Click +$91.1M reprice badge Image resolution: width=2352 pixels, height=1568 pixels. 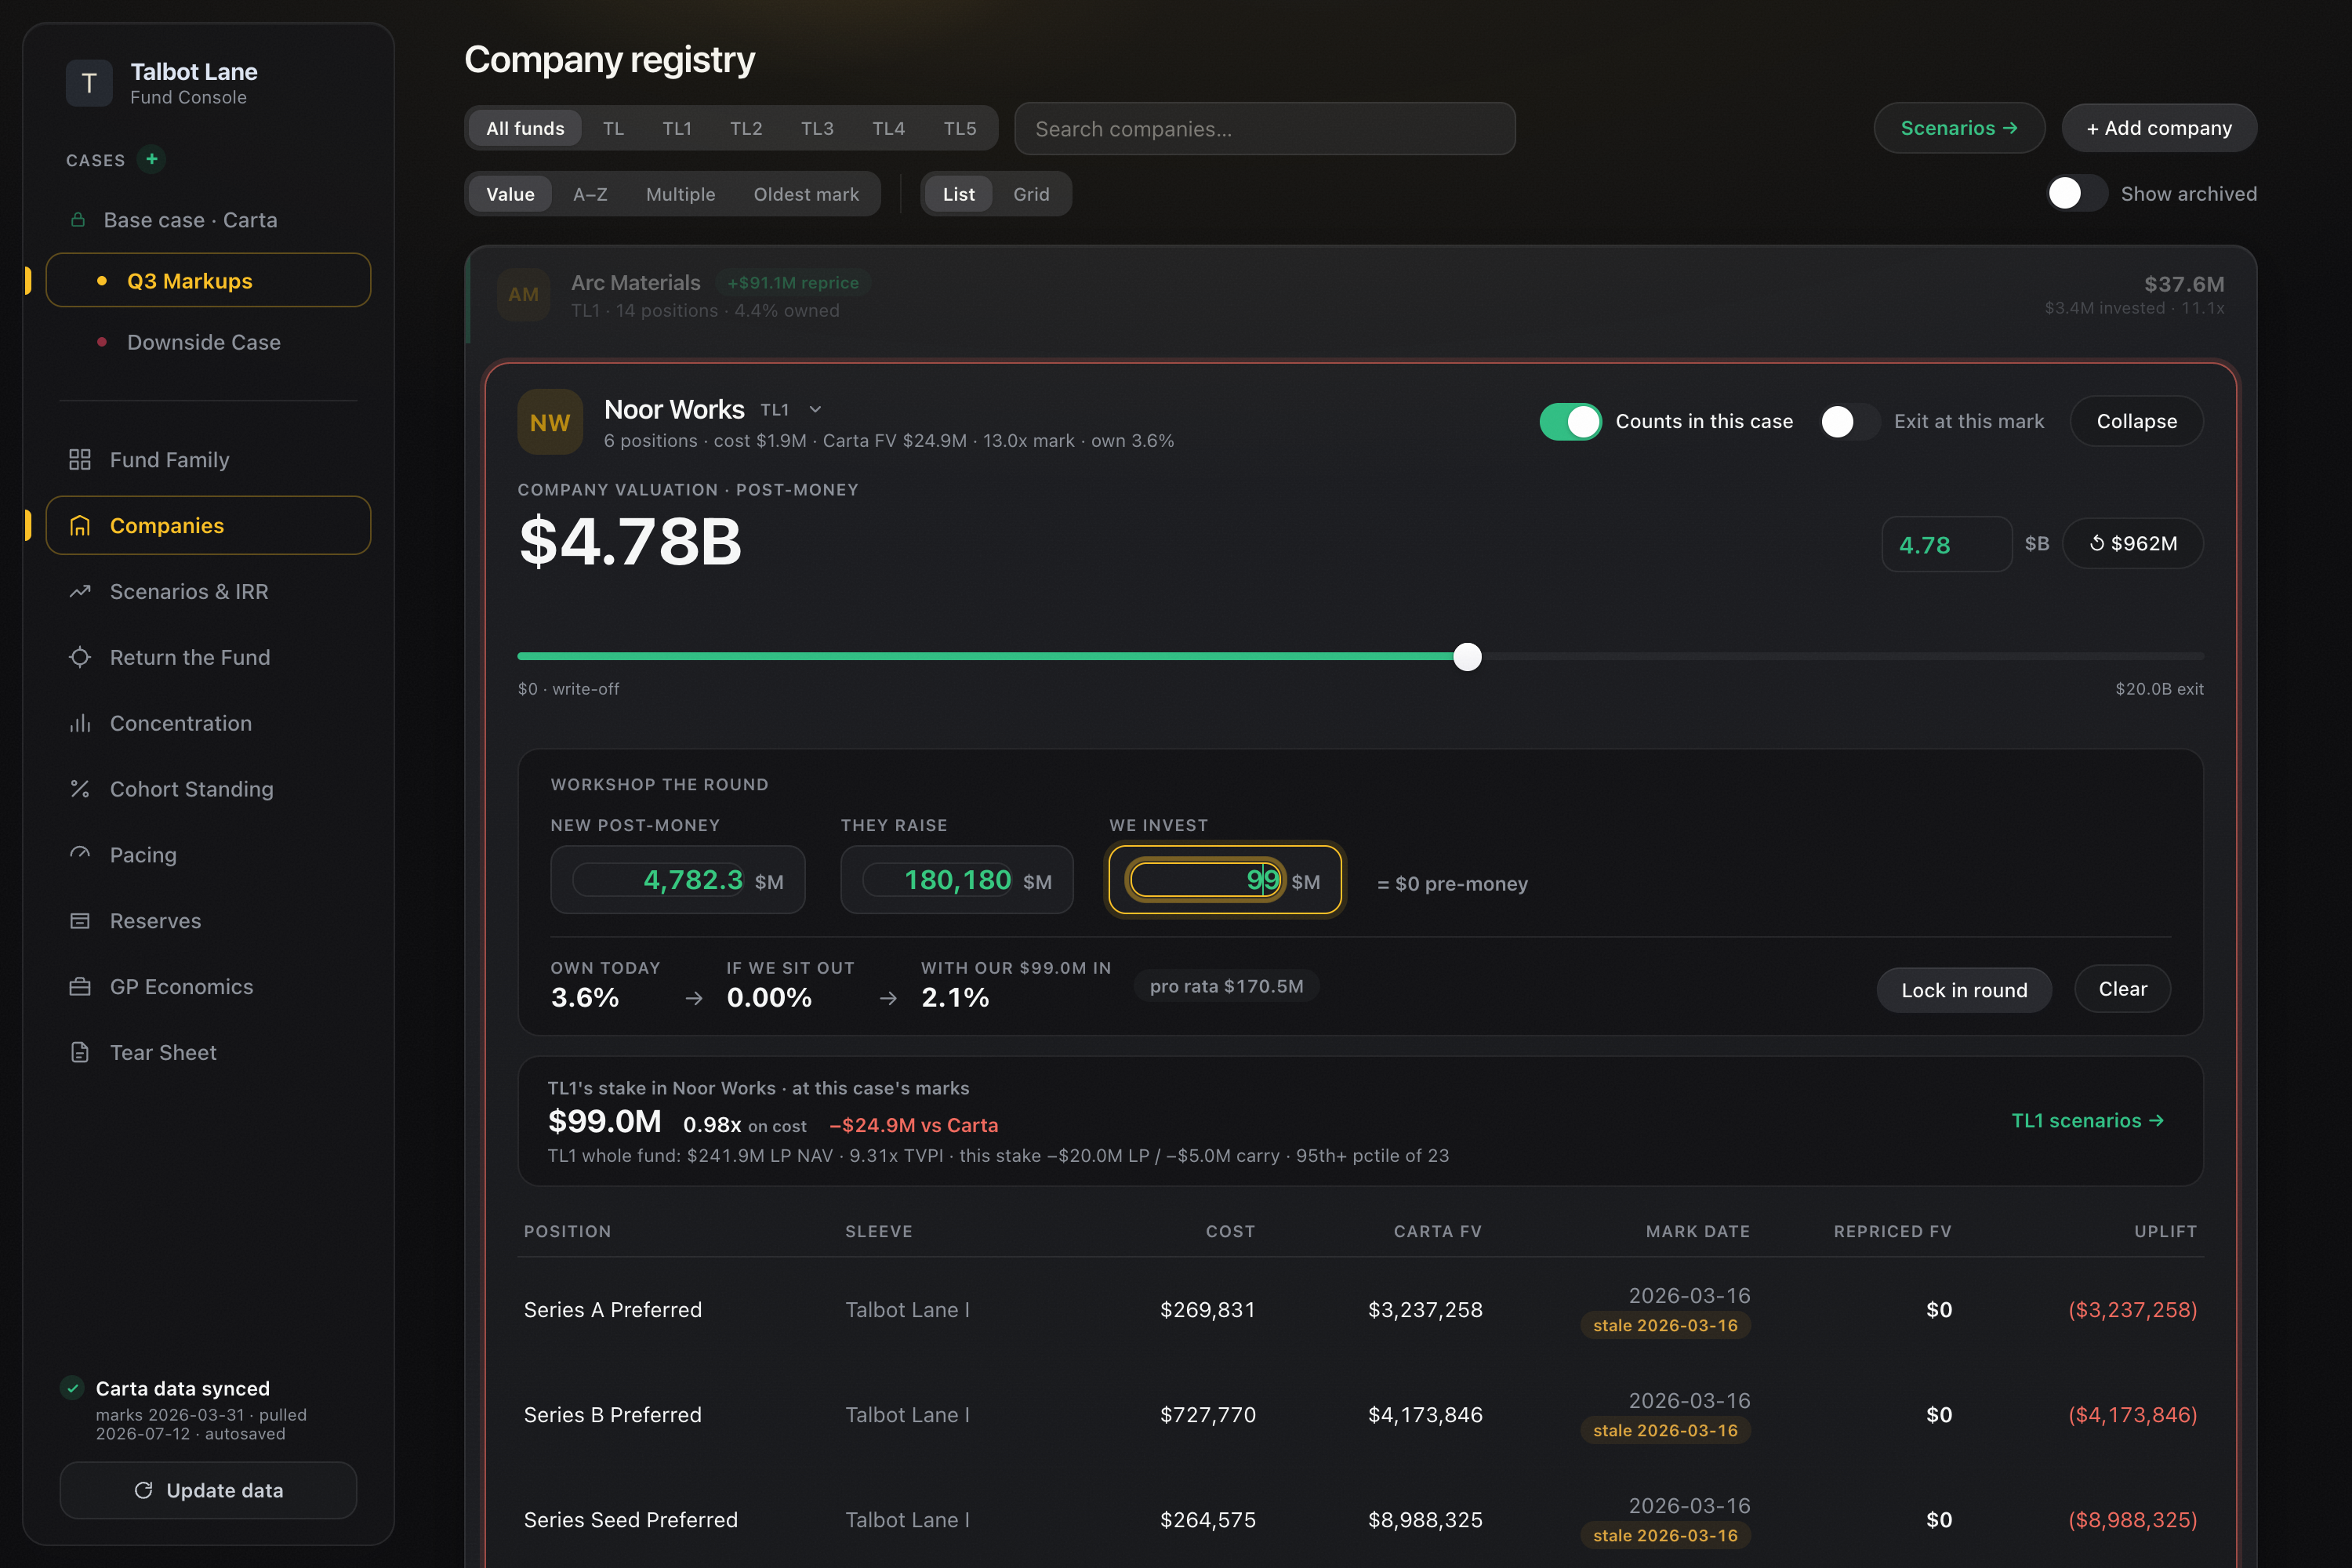pos(793,283)
